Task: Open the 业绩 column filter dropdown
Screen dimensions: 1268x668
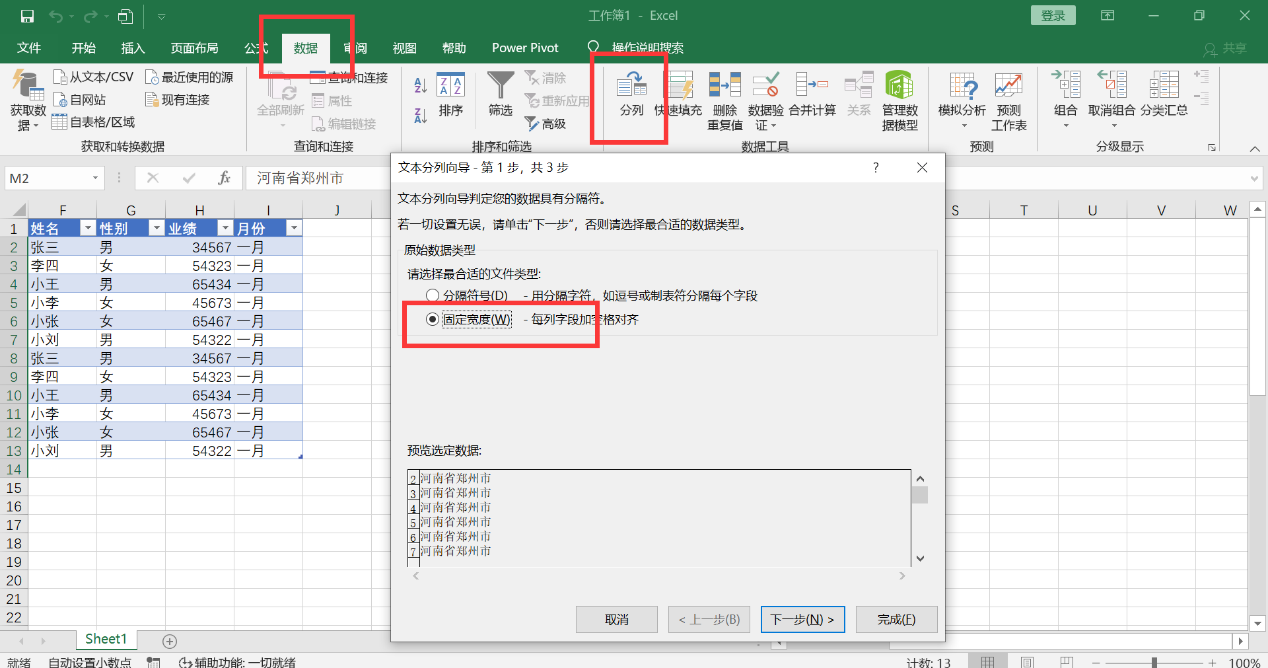Action: pos(225,228)
